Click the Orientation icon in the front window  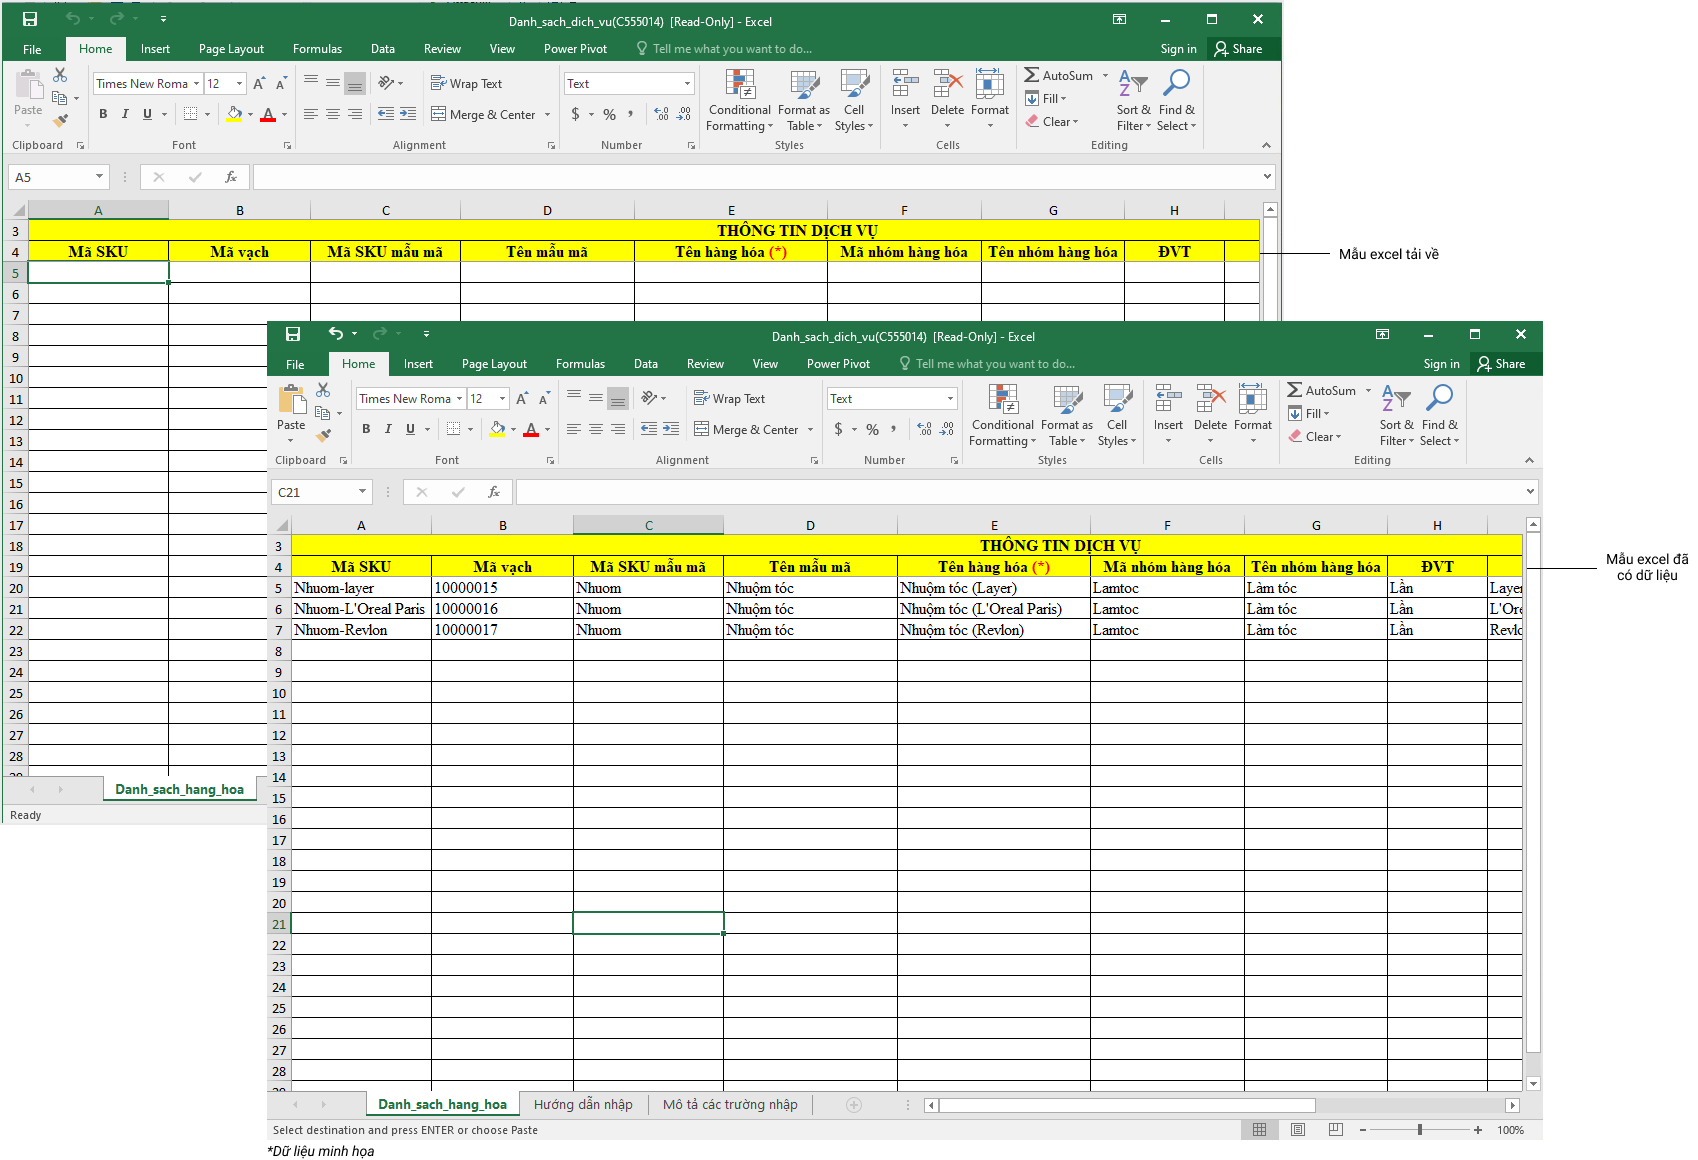(651, 399)
